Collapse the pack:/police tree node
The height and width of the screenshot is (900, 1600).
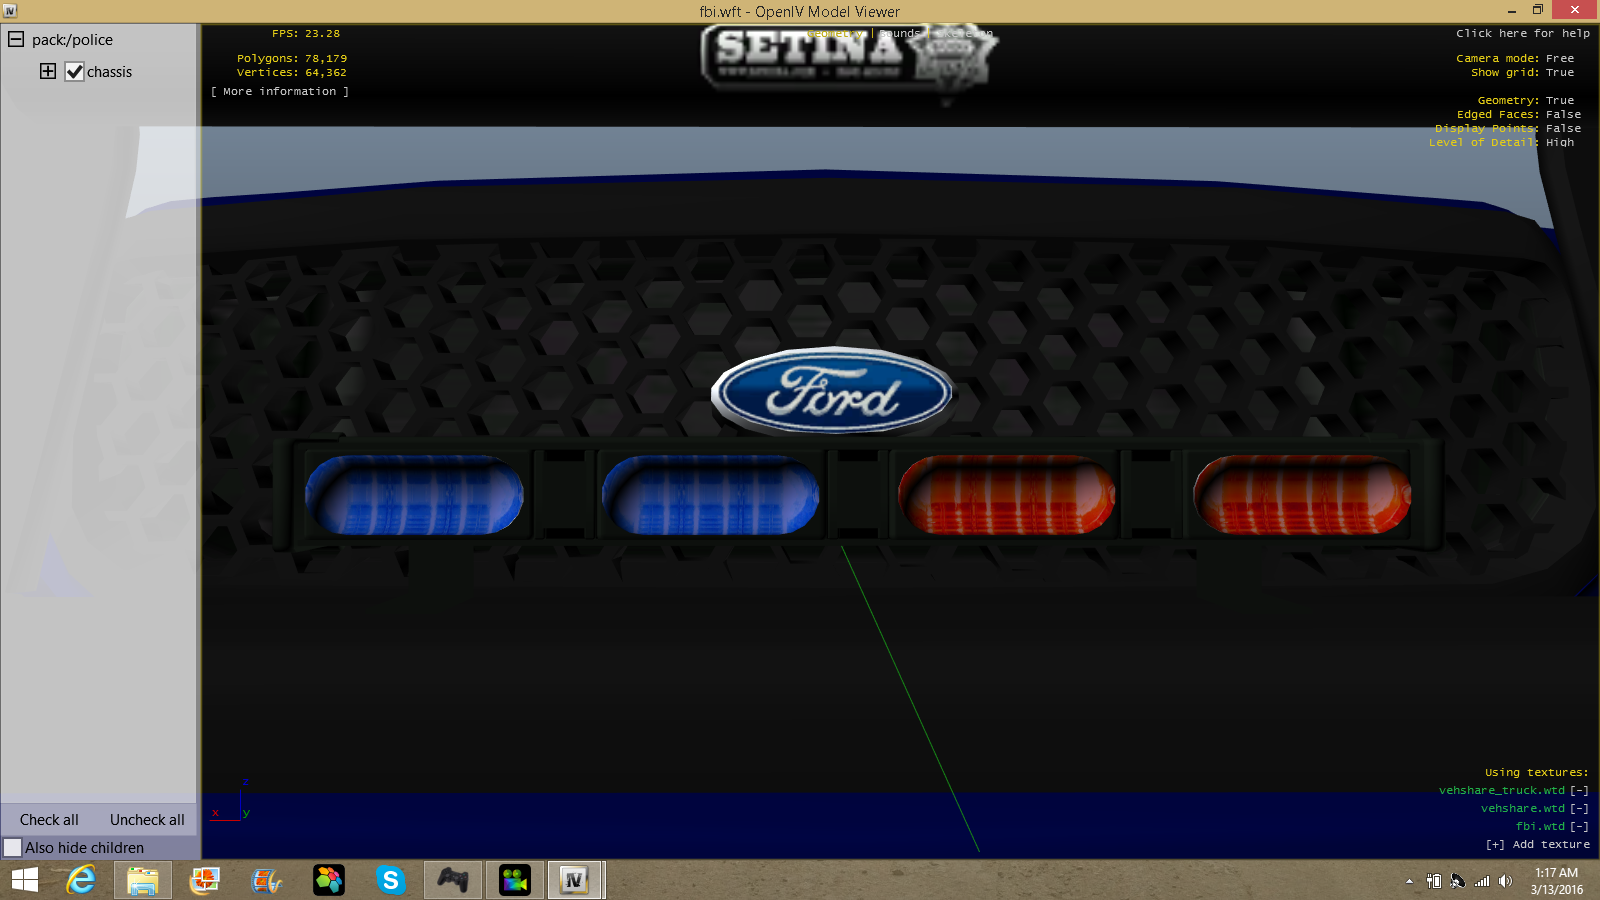point(16,40)
